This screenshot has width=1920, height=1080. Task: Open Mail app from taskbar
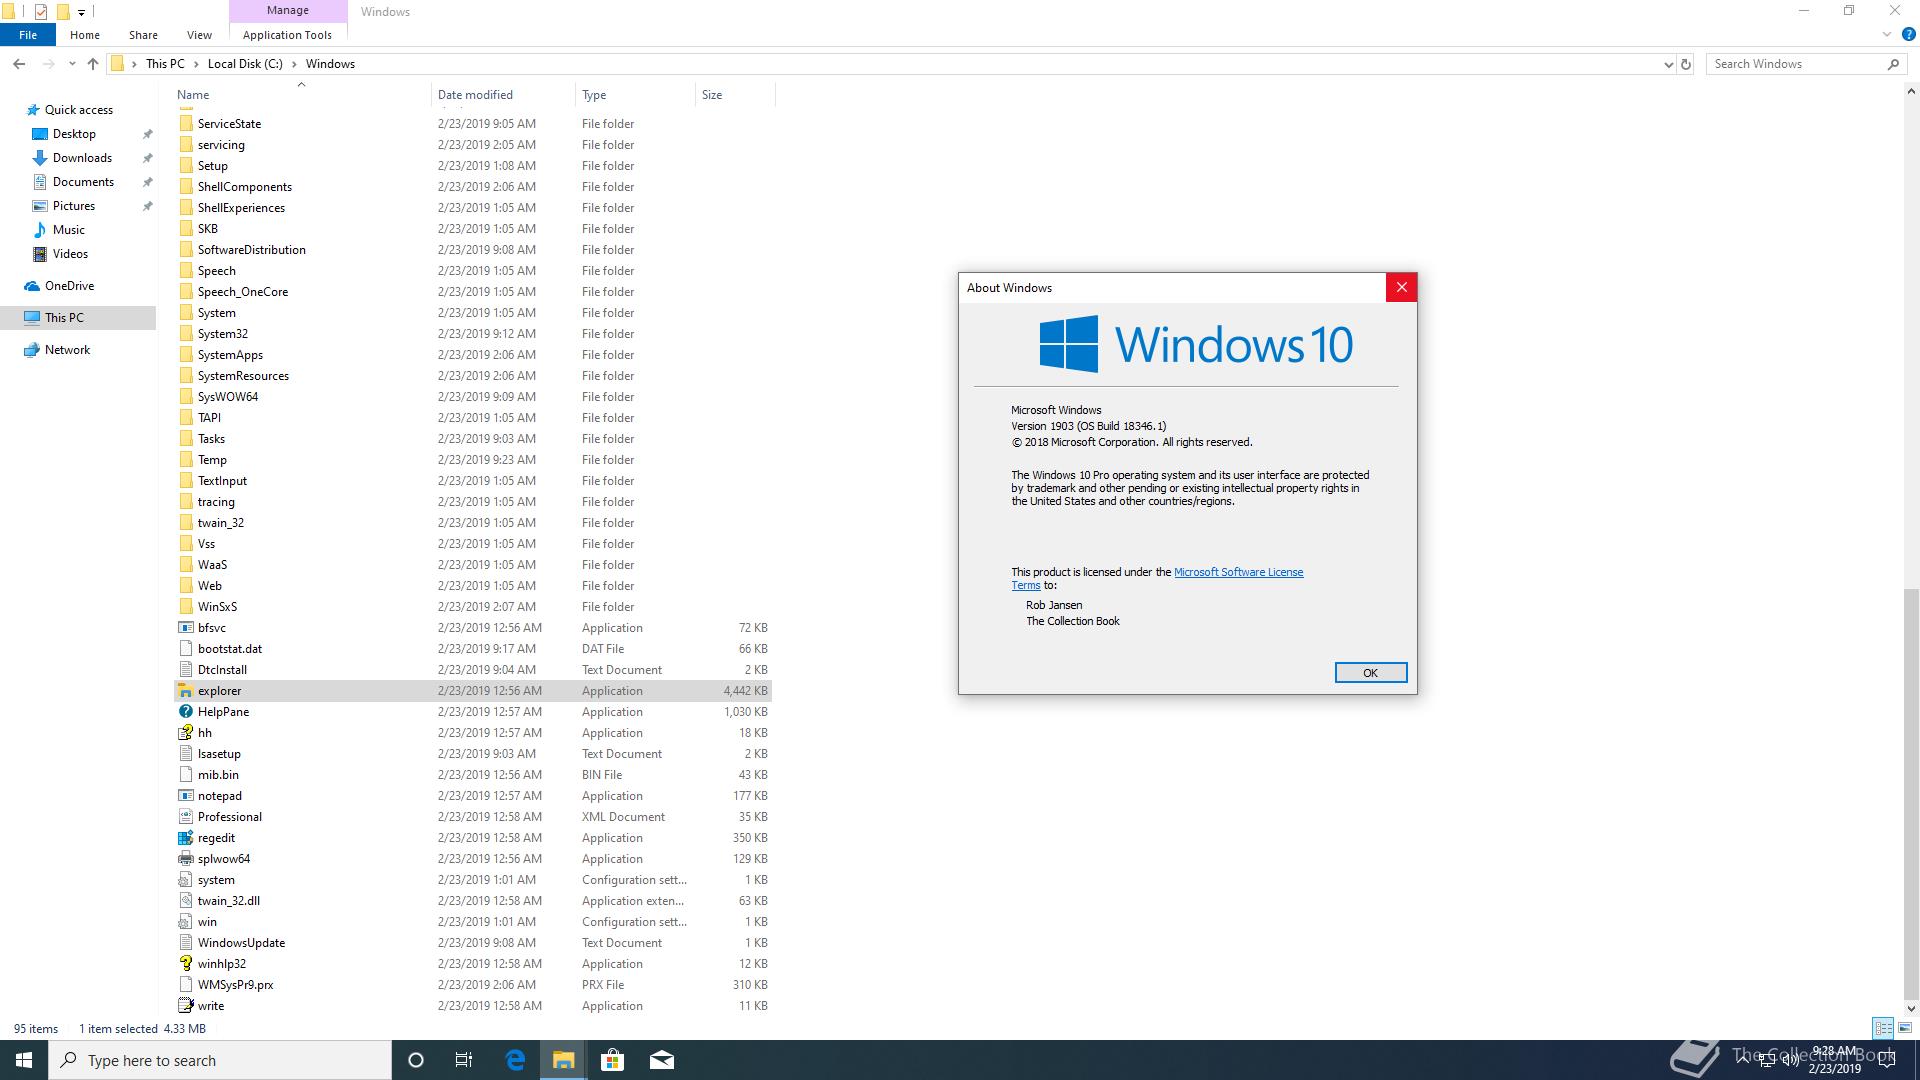pyautogui.click(x=661, y=1060)
